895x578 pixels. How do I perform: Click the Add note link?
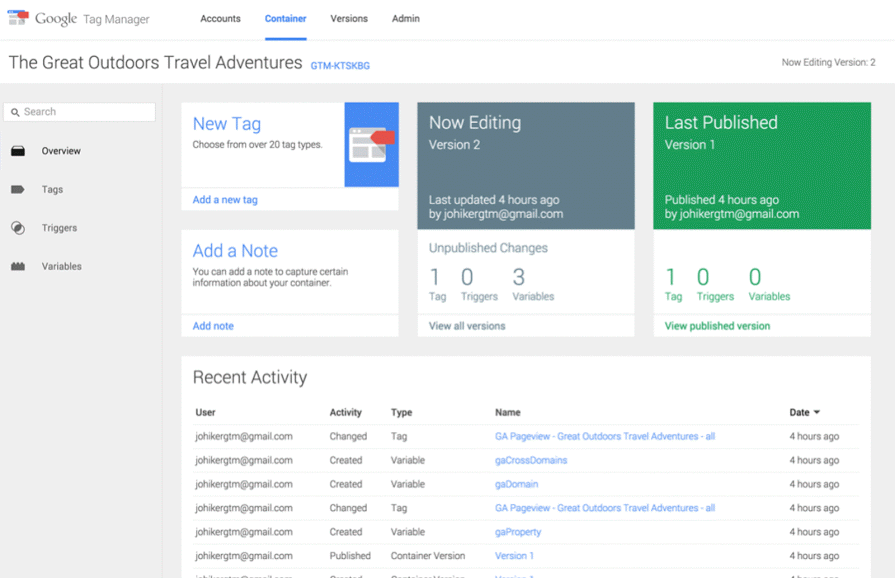tap(213, 326)
